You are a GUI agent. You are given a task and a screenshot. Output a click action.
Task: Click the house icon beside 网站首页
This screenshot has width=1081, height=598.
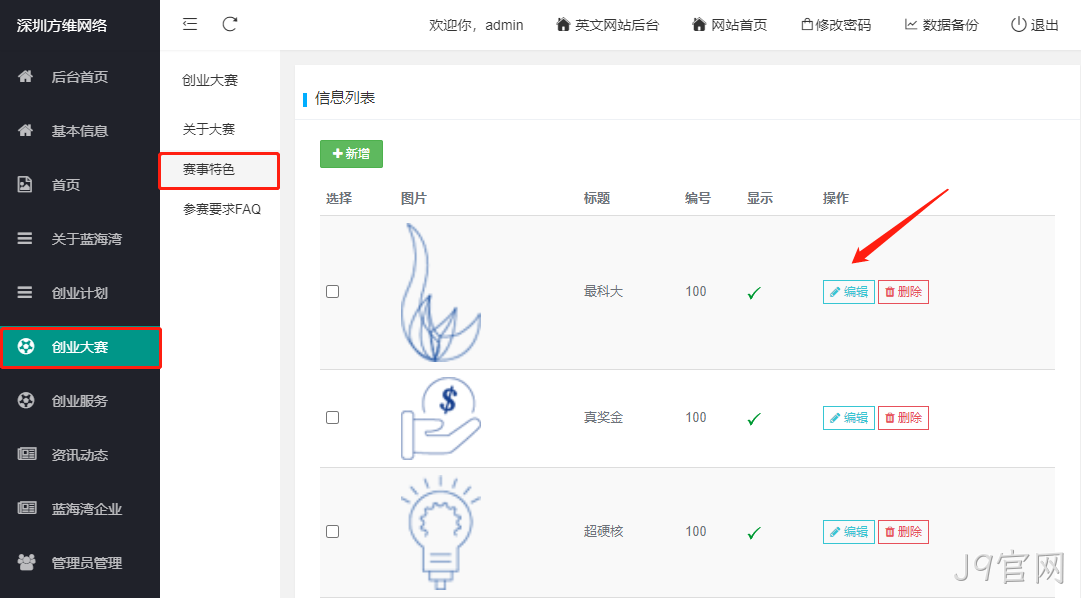coord(699,25)
